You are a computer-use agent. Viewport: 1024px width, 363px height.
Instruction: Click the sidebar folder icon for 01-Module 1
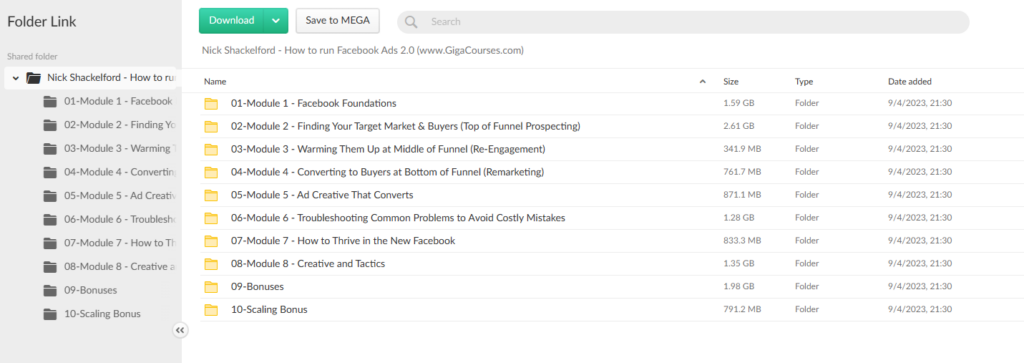50,101
